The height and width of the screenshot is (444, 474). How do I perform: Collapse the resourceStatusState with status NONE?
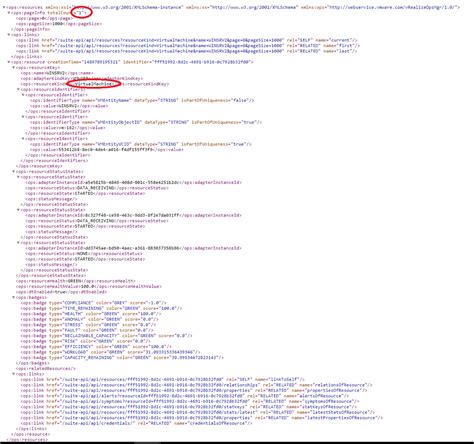(18, 243)
